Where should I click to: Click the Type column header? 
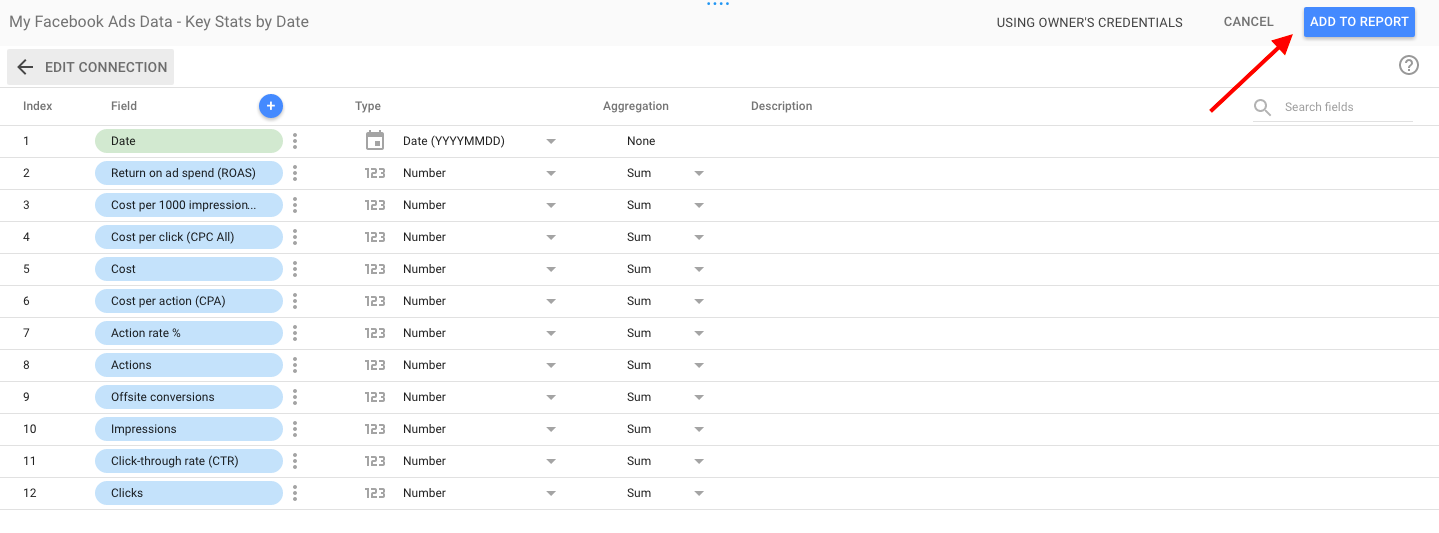click(368, 106)
